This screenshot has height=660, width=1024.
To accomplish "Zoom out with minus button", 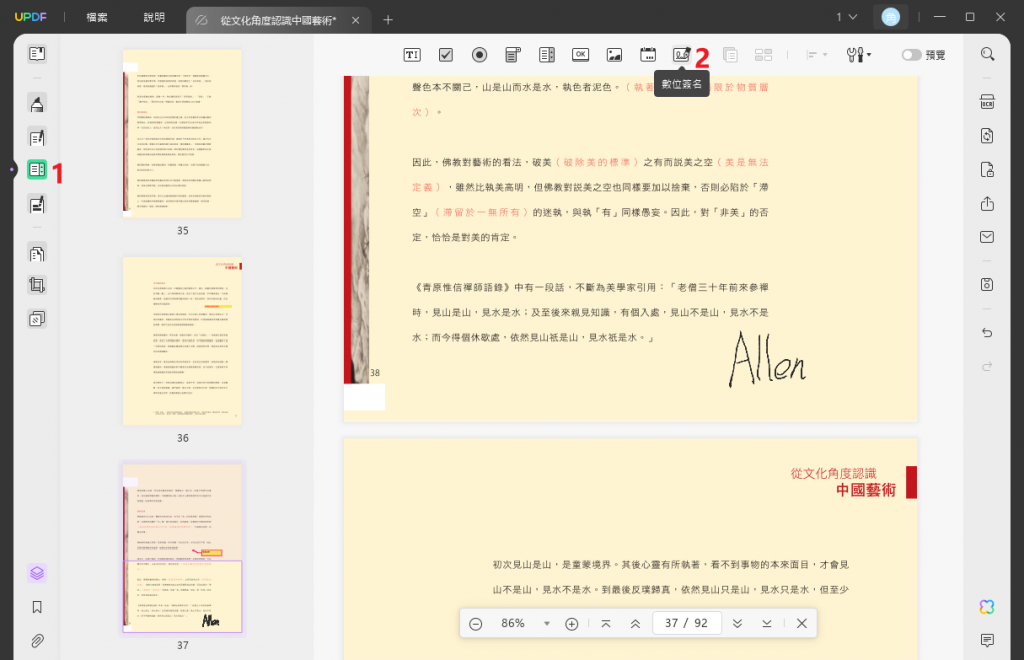I will 476,624.
